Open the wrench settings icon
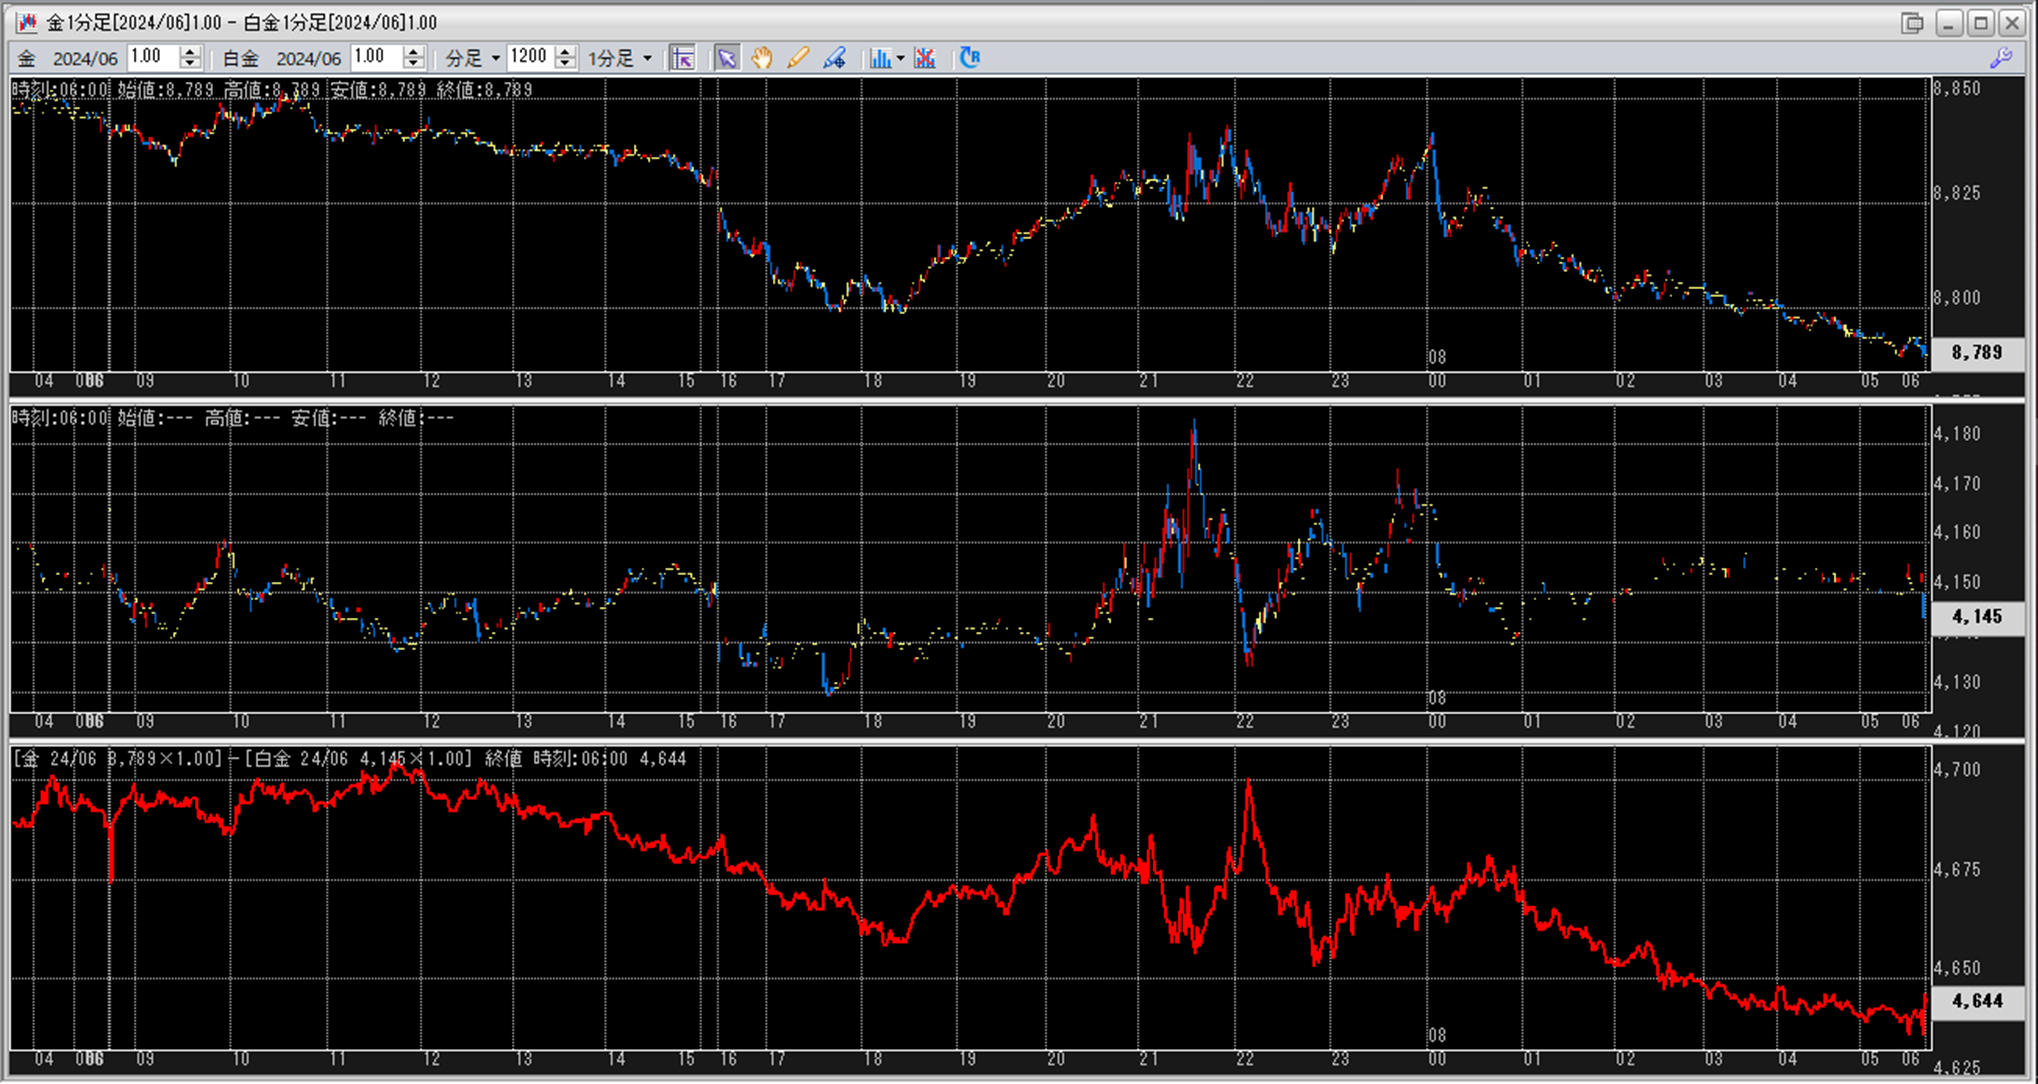This screenshot has height=1084, width=2038. [2001, 58]
